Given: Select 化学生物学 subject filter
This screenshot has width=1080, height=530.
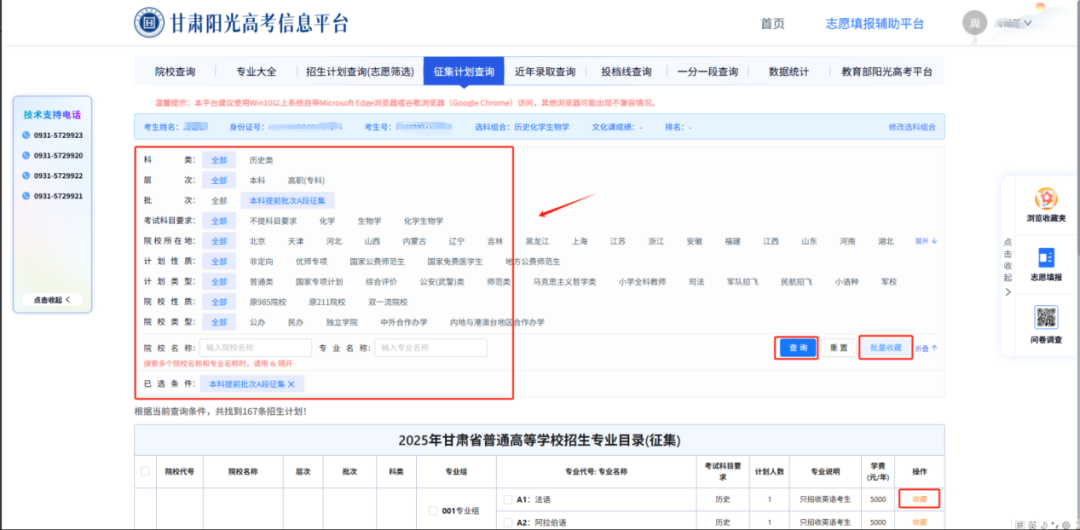Looking at the screenshot, I should click(424, 221).
